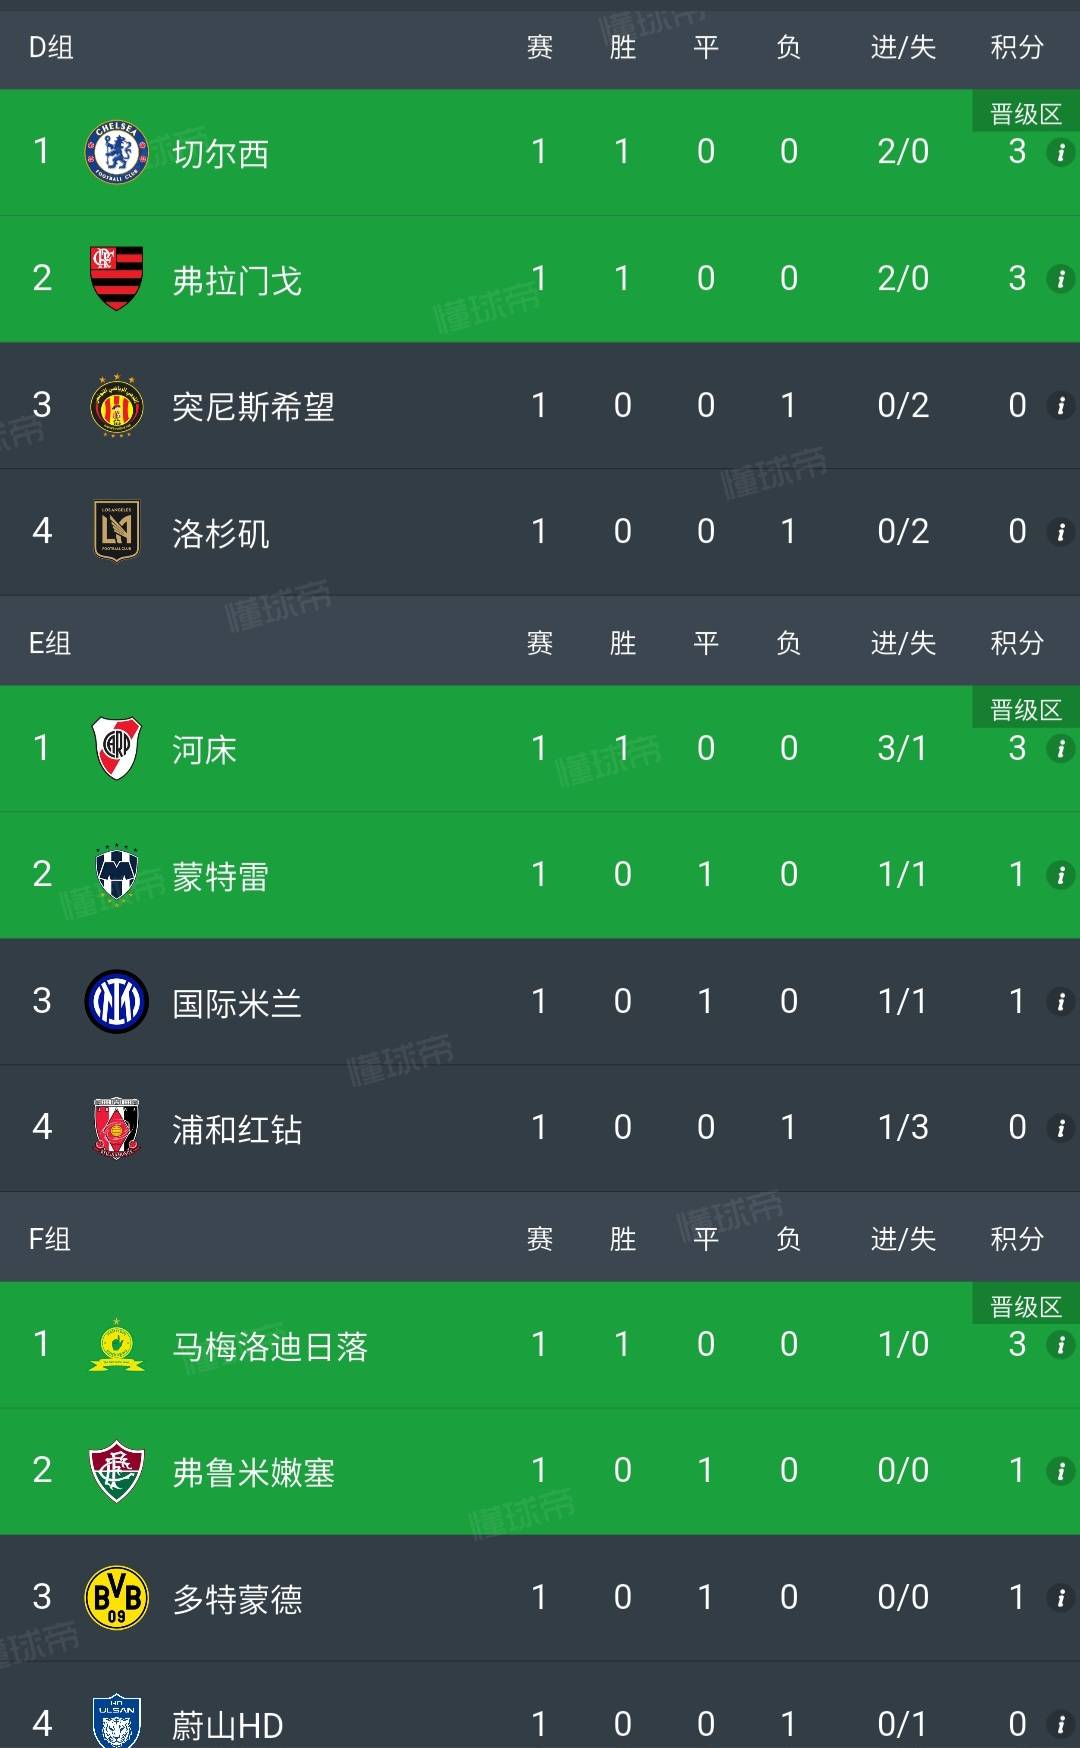1080x1748 pixels.
Task: Click the Flamengo club crest
Action: coord(116,278)
